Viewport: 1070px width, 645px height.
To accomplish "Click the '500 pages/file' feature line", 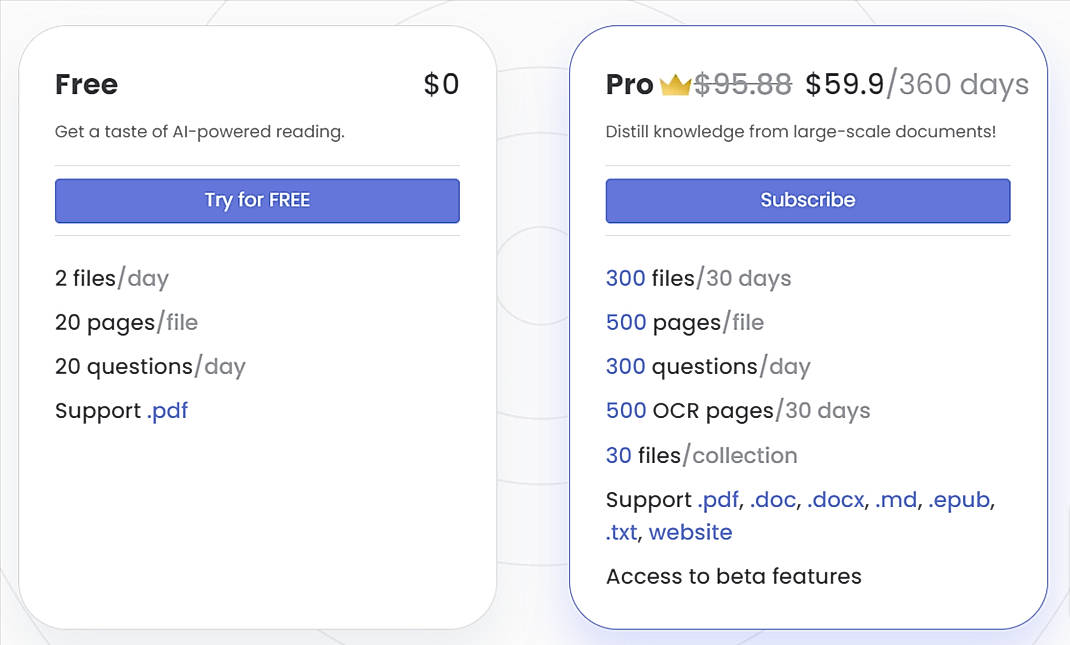I will [685, 322].
